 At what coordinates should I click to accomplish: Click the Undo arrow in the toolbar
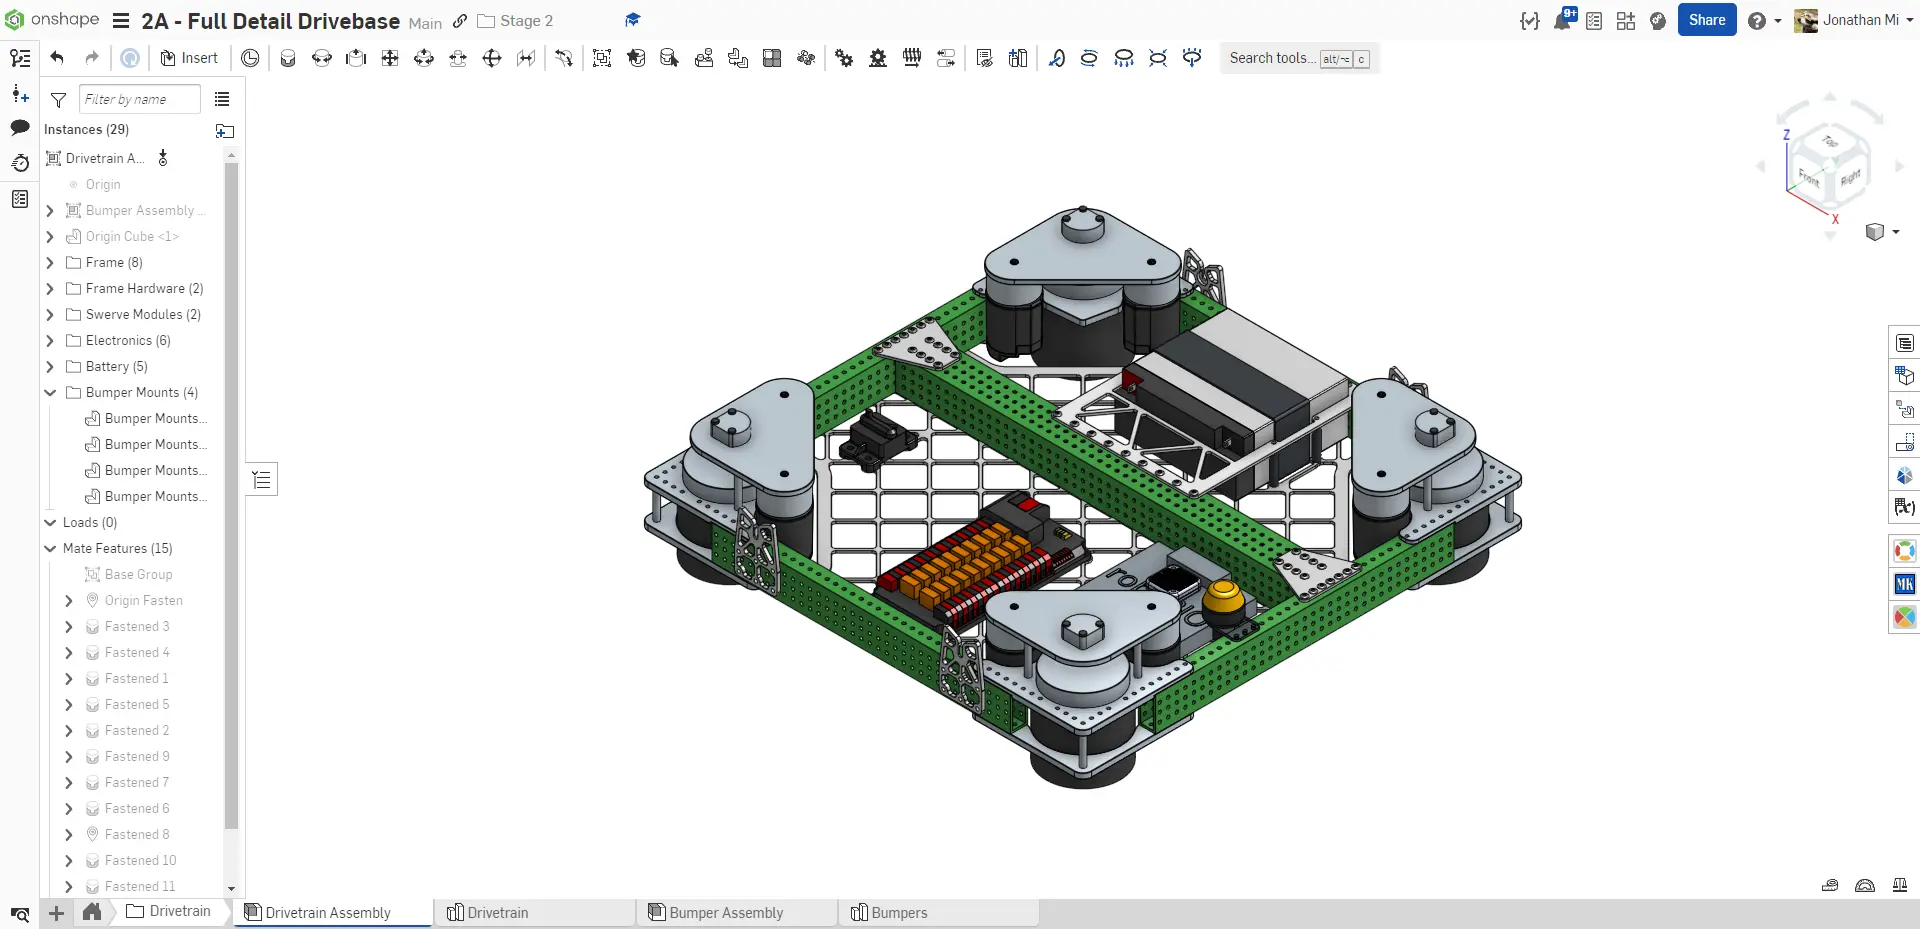point(57,58)
